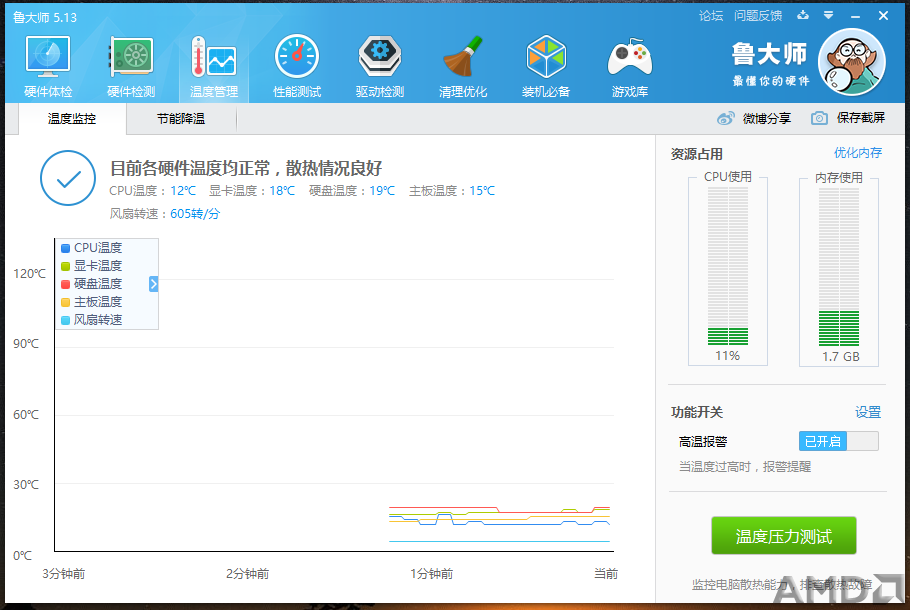The width and height of the screenshot is (910, 610).
Task: Click the 硬盘温度 red legend swatch
Action: [66, 284]
